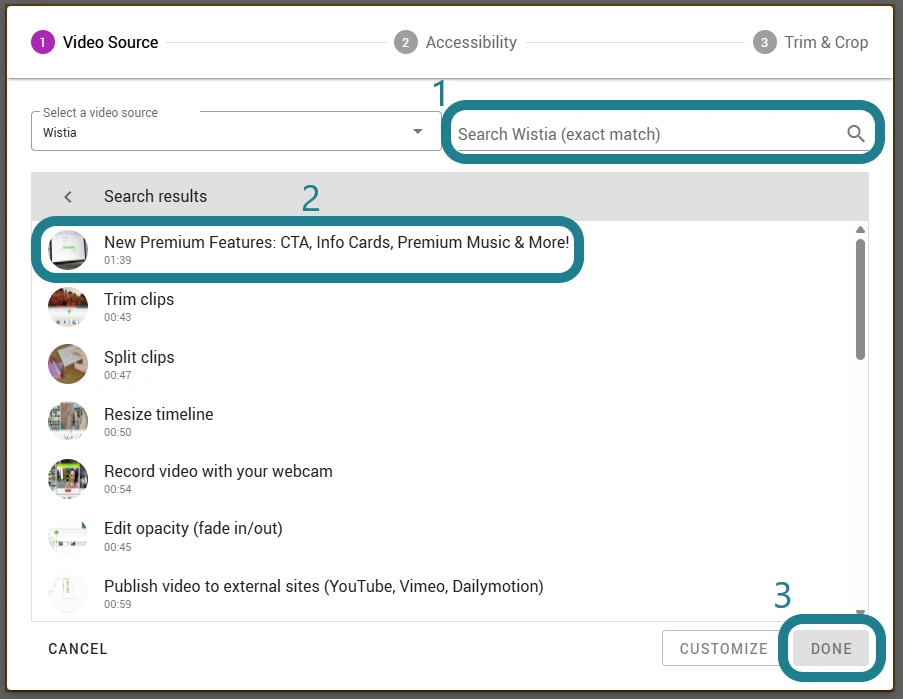Pick the Split clips video
Screen dimensions: 903x699
coord(443,364)
